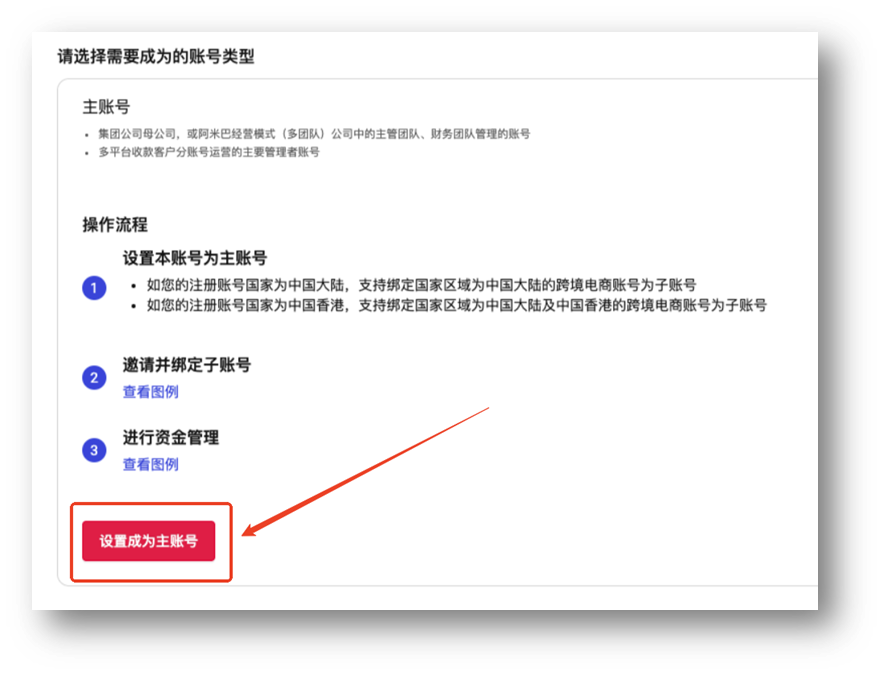
Task: Open 查看图例 link under 进行资金管理
Action: pyautogui.click(x=150, y=464)
